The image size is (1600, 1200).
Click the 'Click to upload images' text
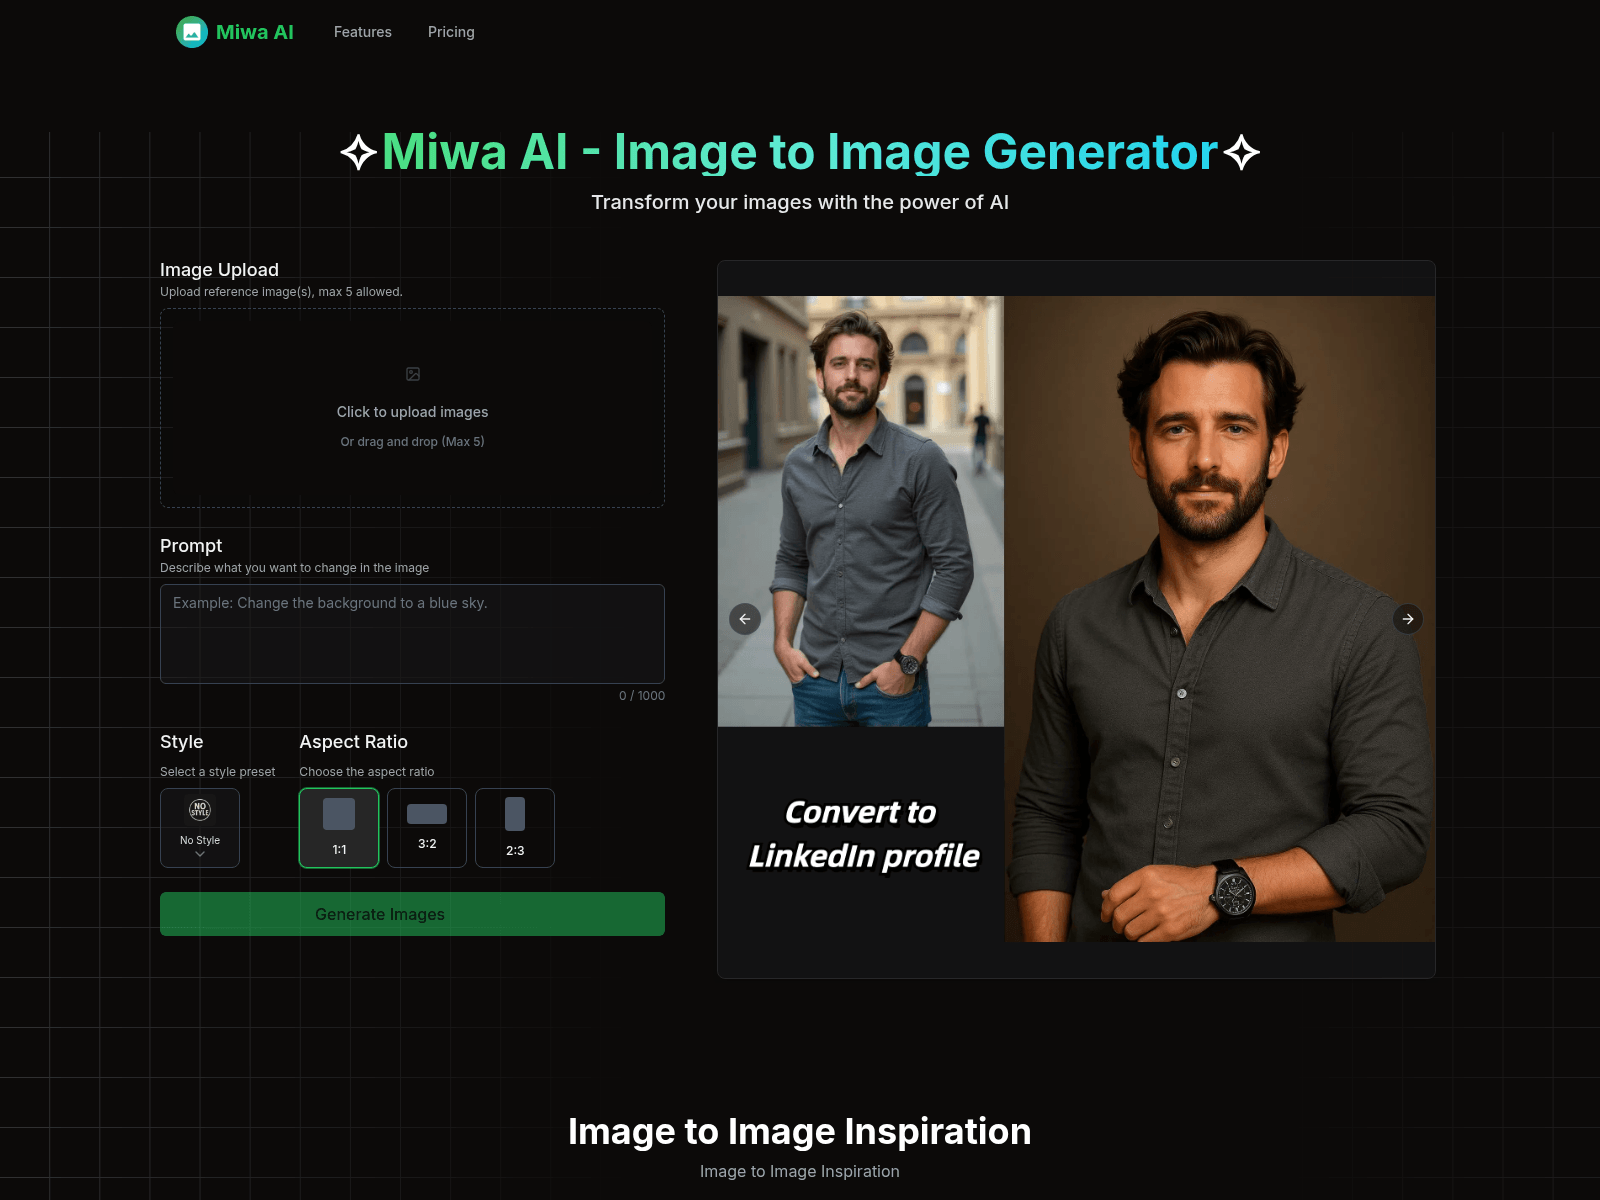pyautogui.click(x=412, y=411)
